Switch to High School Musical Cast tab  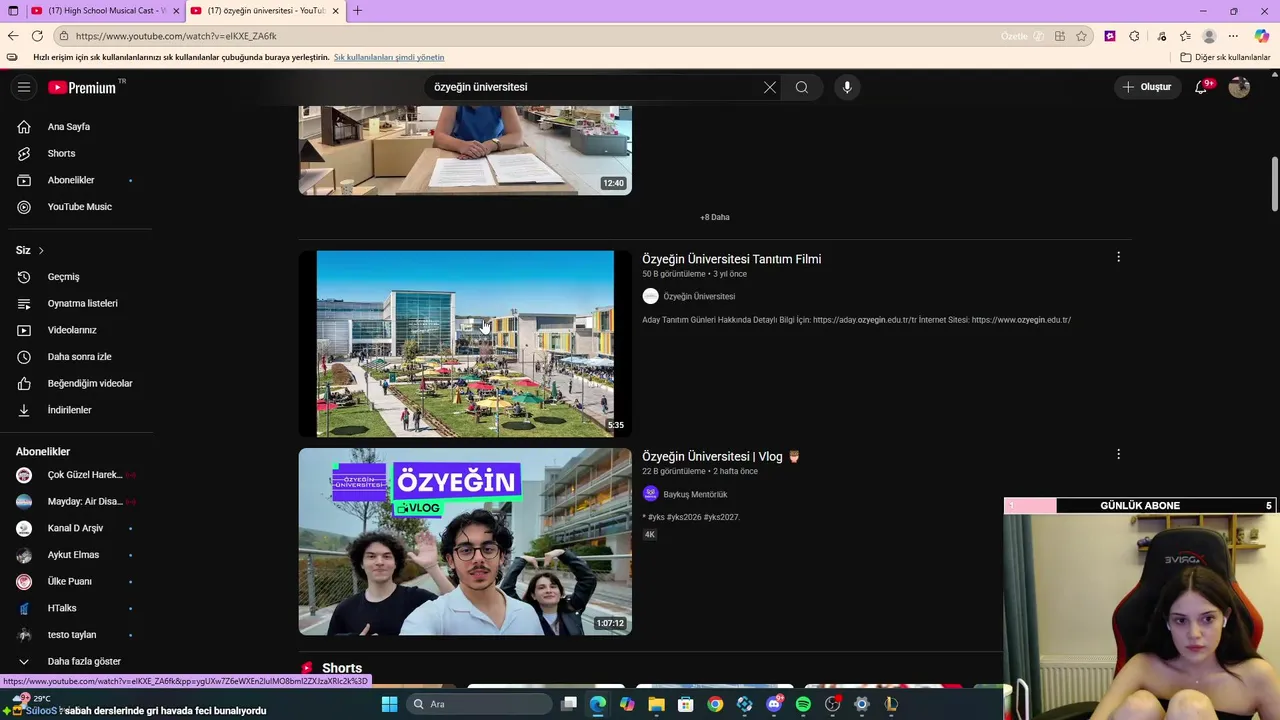tap(105, 11)
